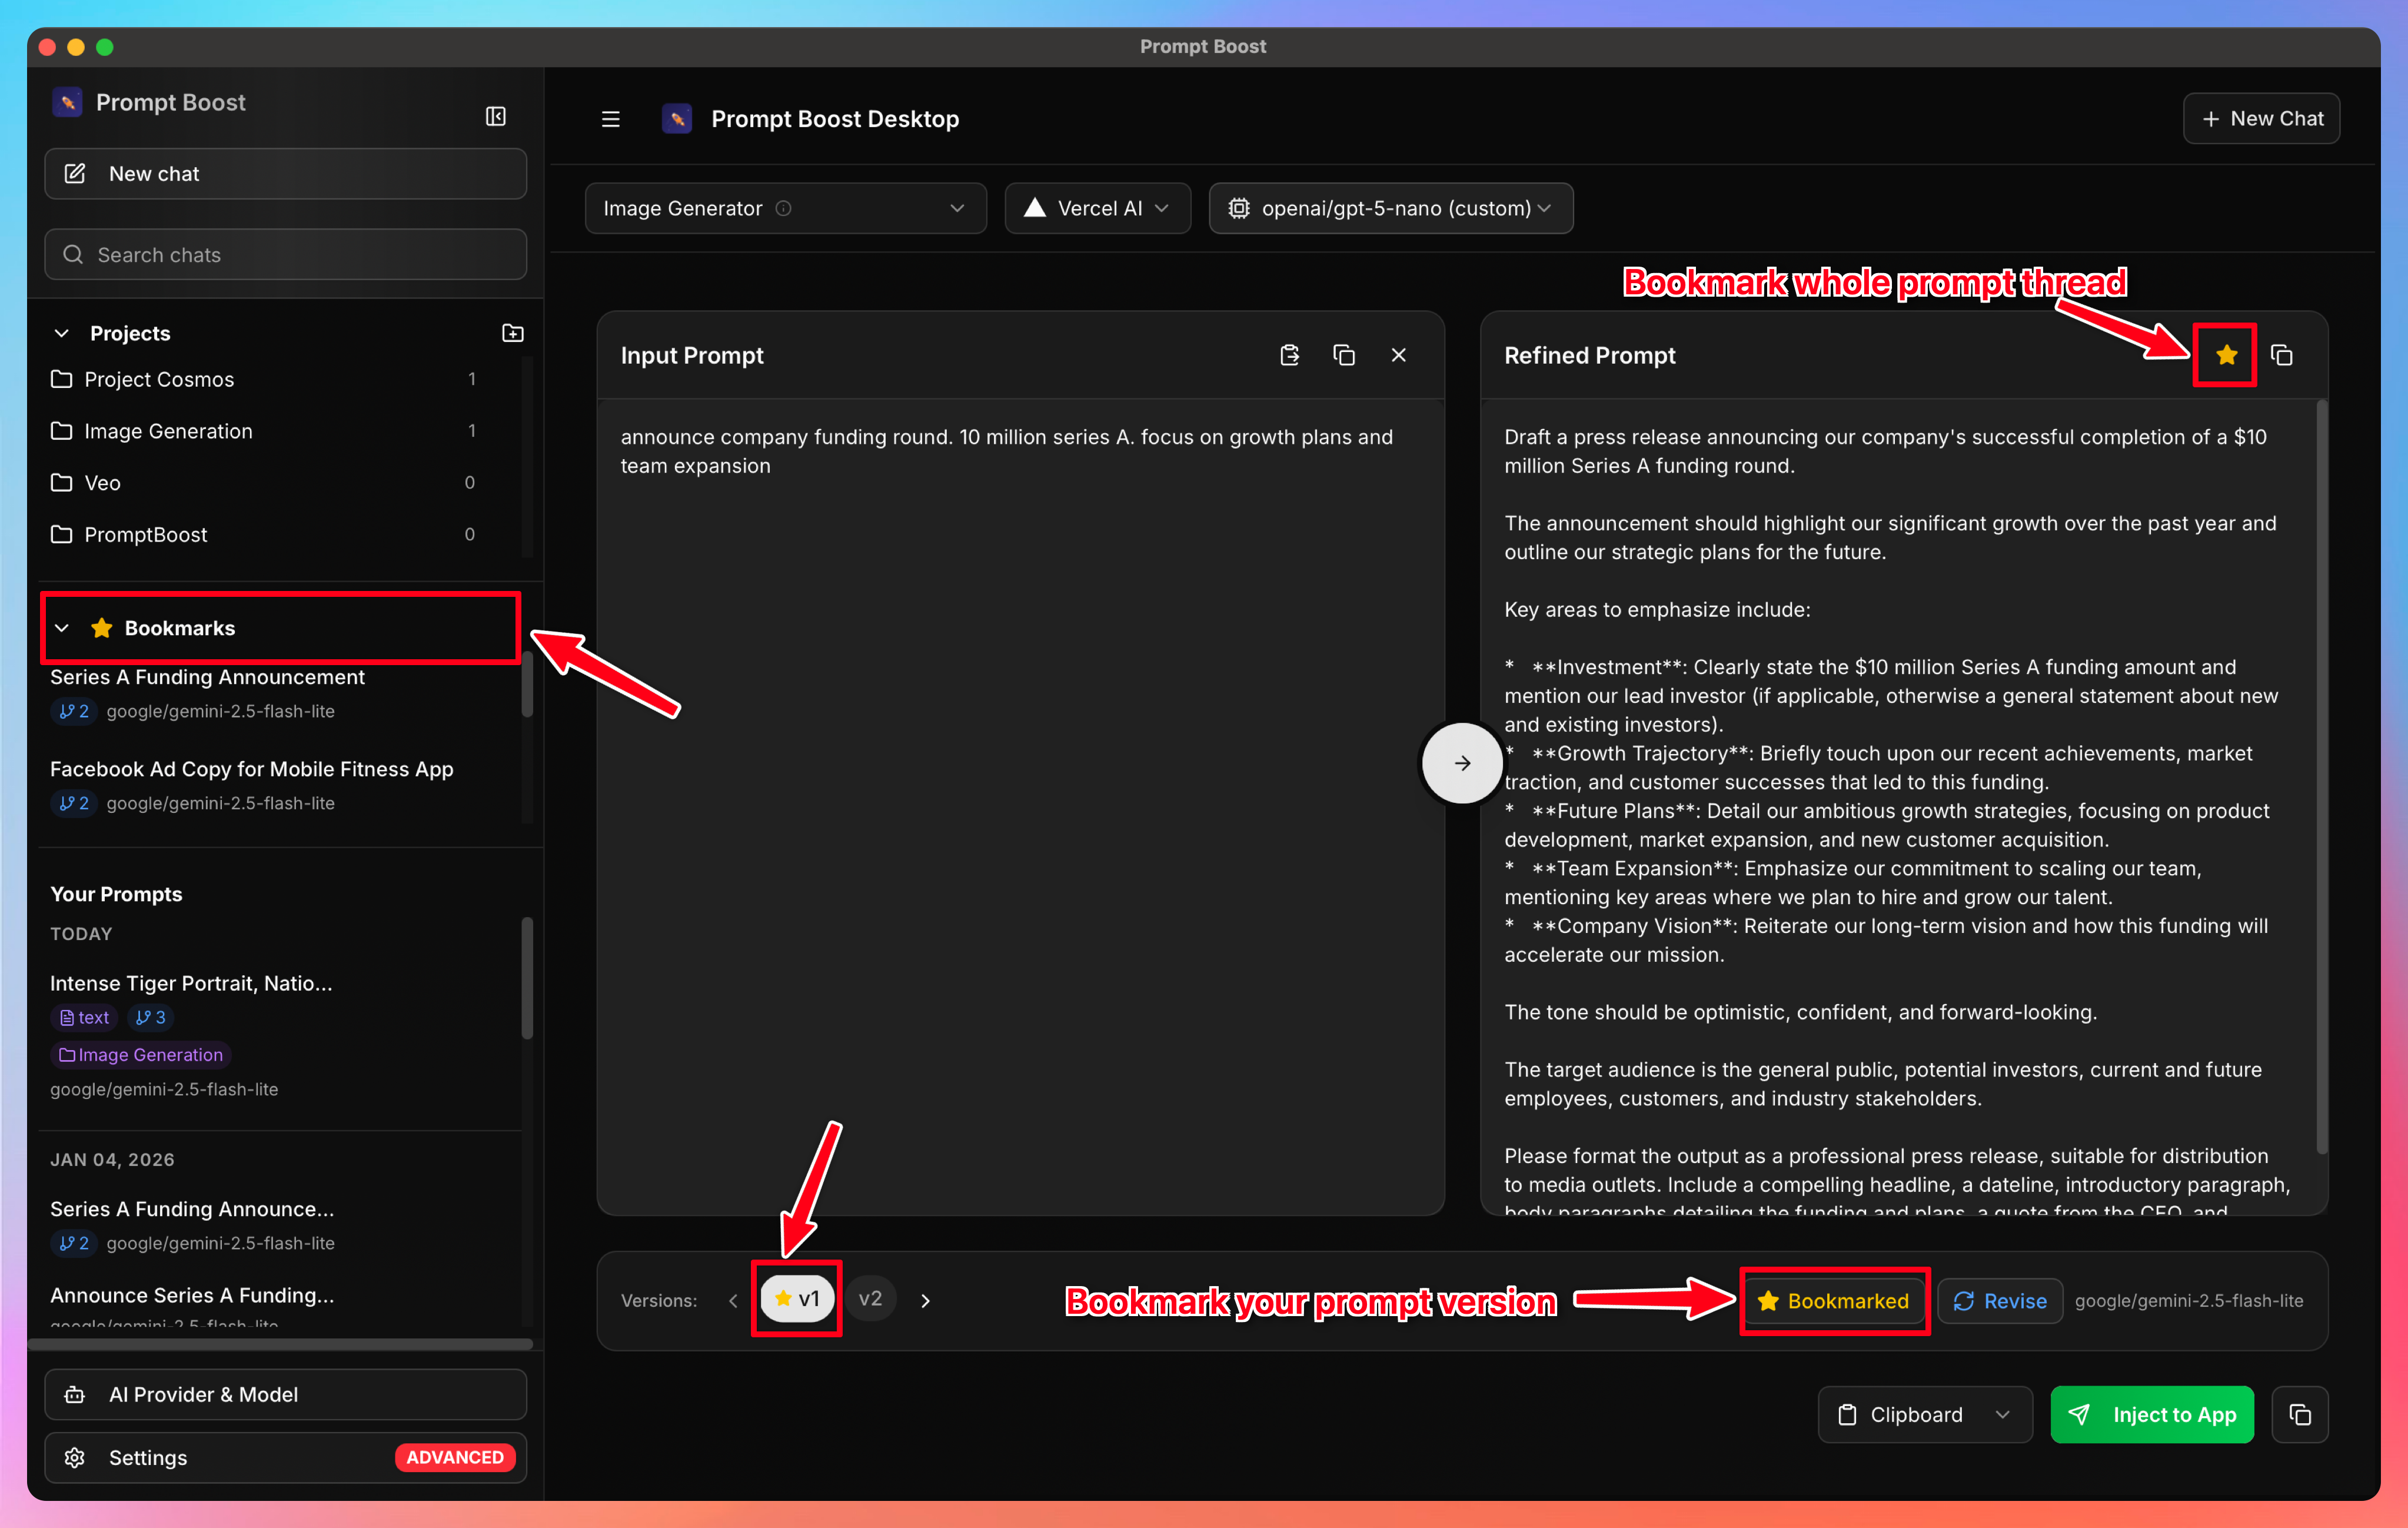Copy output via icon beside Inject to App
Viewport: 2408px width, 1528px height.
[x=2300, y=1414]
